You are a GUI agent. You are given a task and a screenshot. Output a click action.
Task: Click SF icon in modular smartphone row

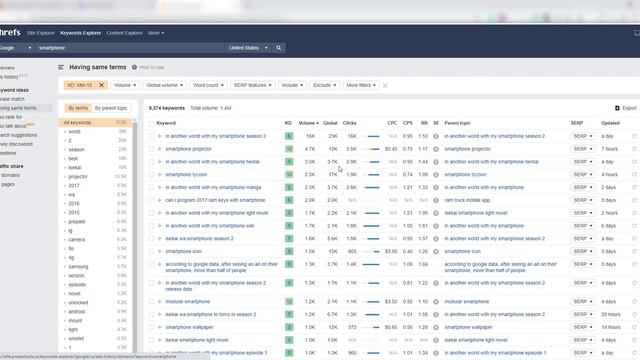point(436,302)
